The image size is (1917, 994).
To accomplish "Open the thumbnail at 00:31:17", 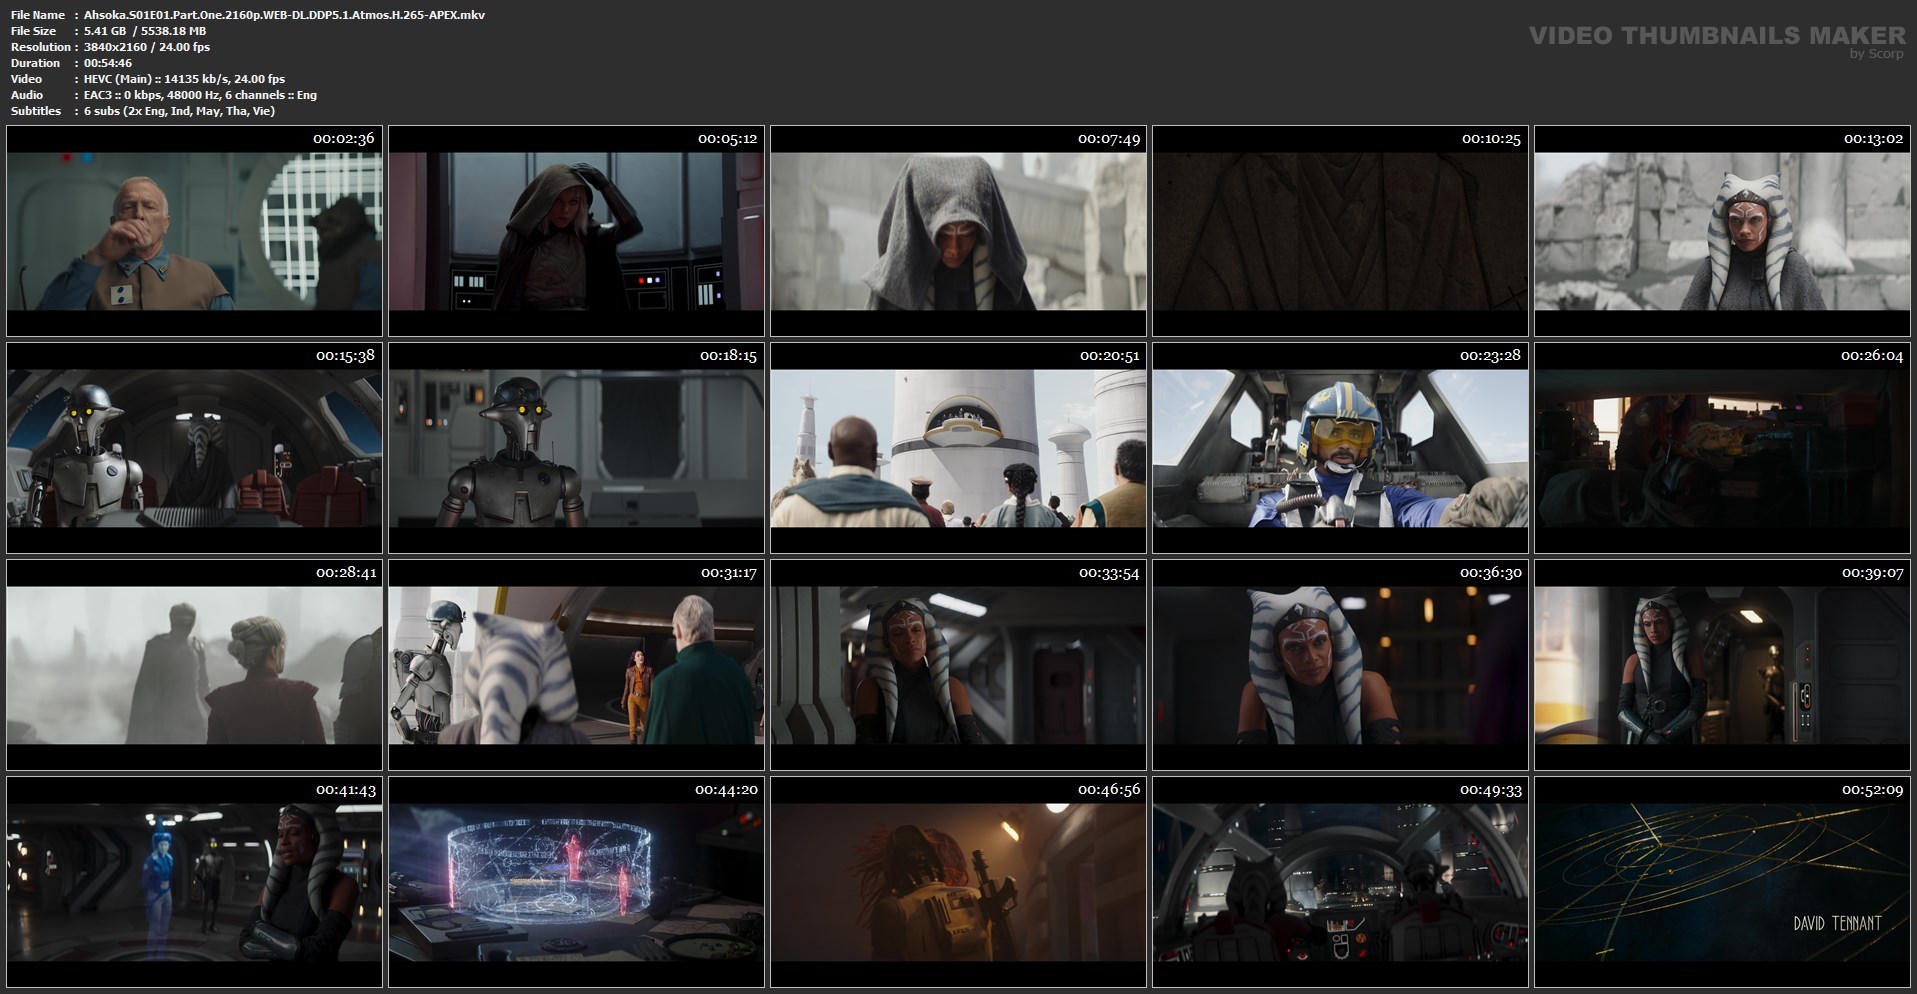I will click(x=576, y=665).
